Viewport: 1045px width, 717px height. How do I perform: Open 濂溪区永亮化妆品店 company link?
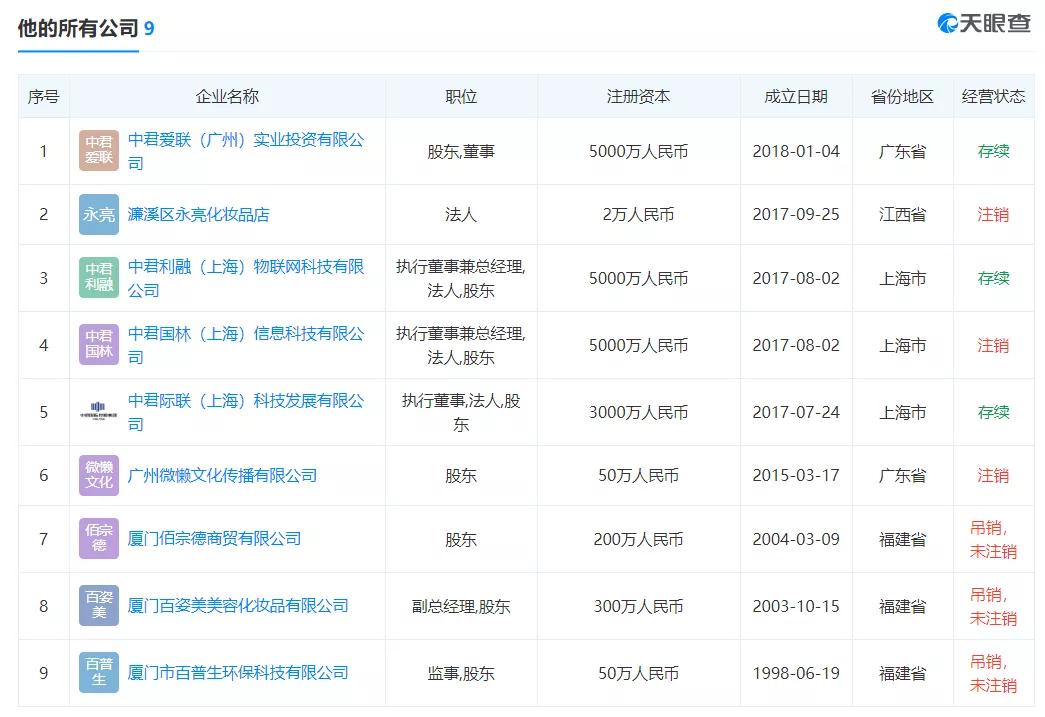(198, 214)
